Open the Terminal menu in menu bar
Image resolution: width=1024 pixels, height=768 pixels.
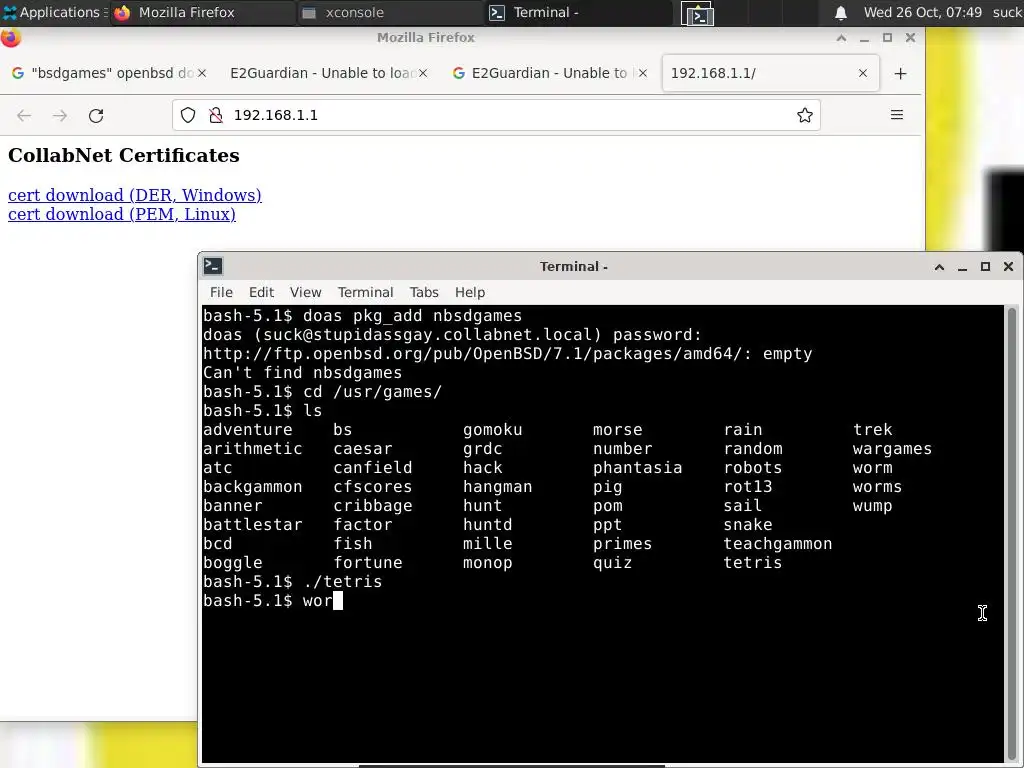click(365, 293)
